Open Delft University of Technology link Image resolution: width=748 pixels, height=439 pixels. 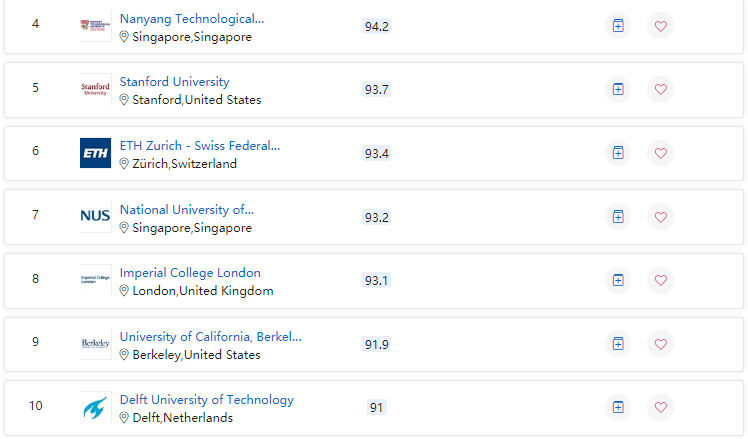click(x=207, y=400)
